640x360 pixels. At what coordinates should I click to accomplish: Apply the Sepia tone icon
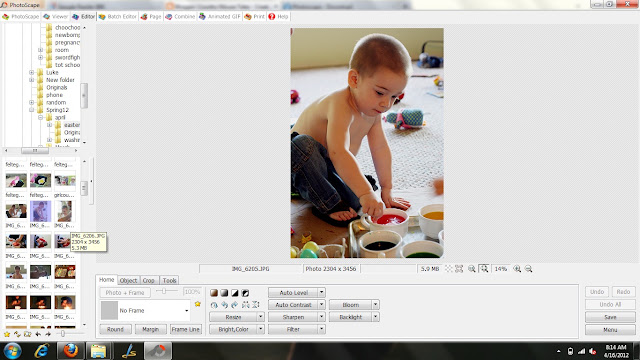(x=214, y=293)
